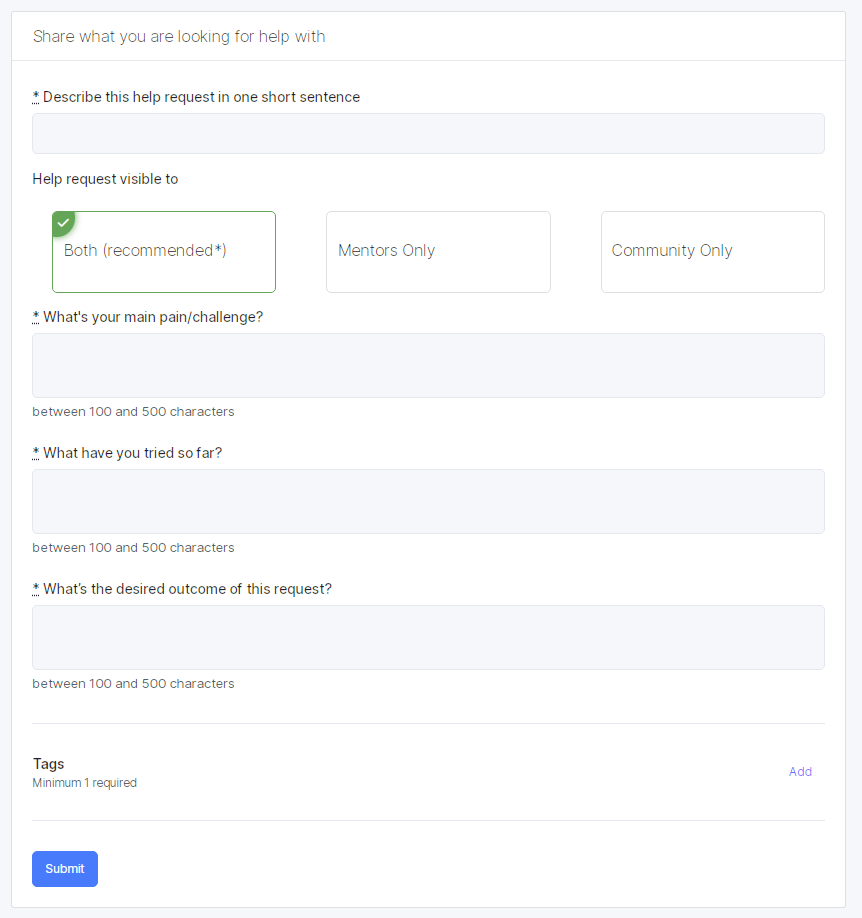Click the required asterisk beside the Describe label

pos(36,96)
